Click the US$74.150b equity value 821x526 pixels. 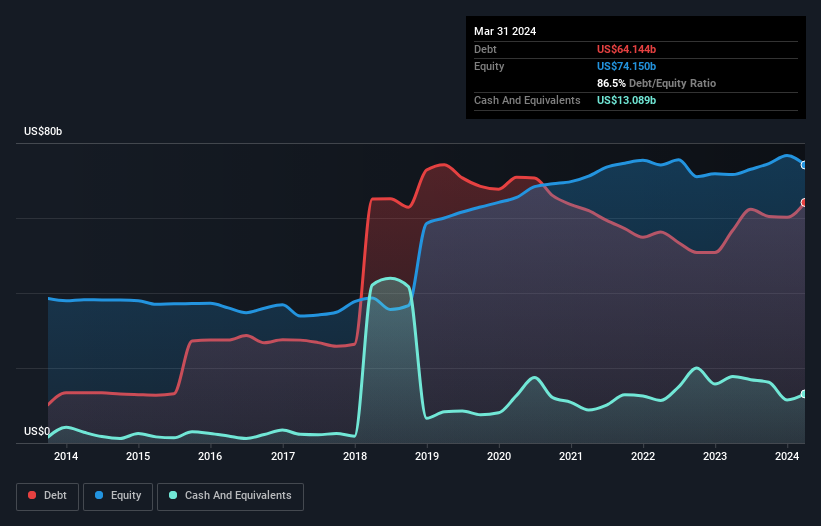pos(626,66)
